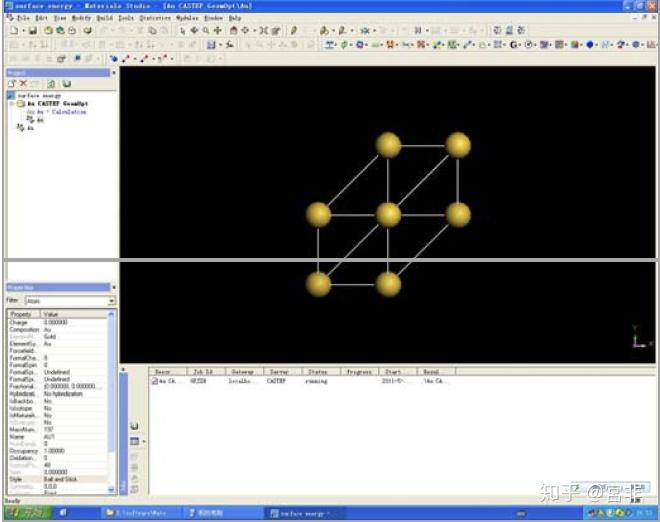Click the Windows Start button
The height and width of the screenshot is (522, 660).
tap(28, 513)
